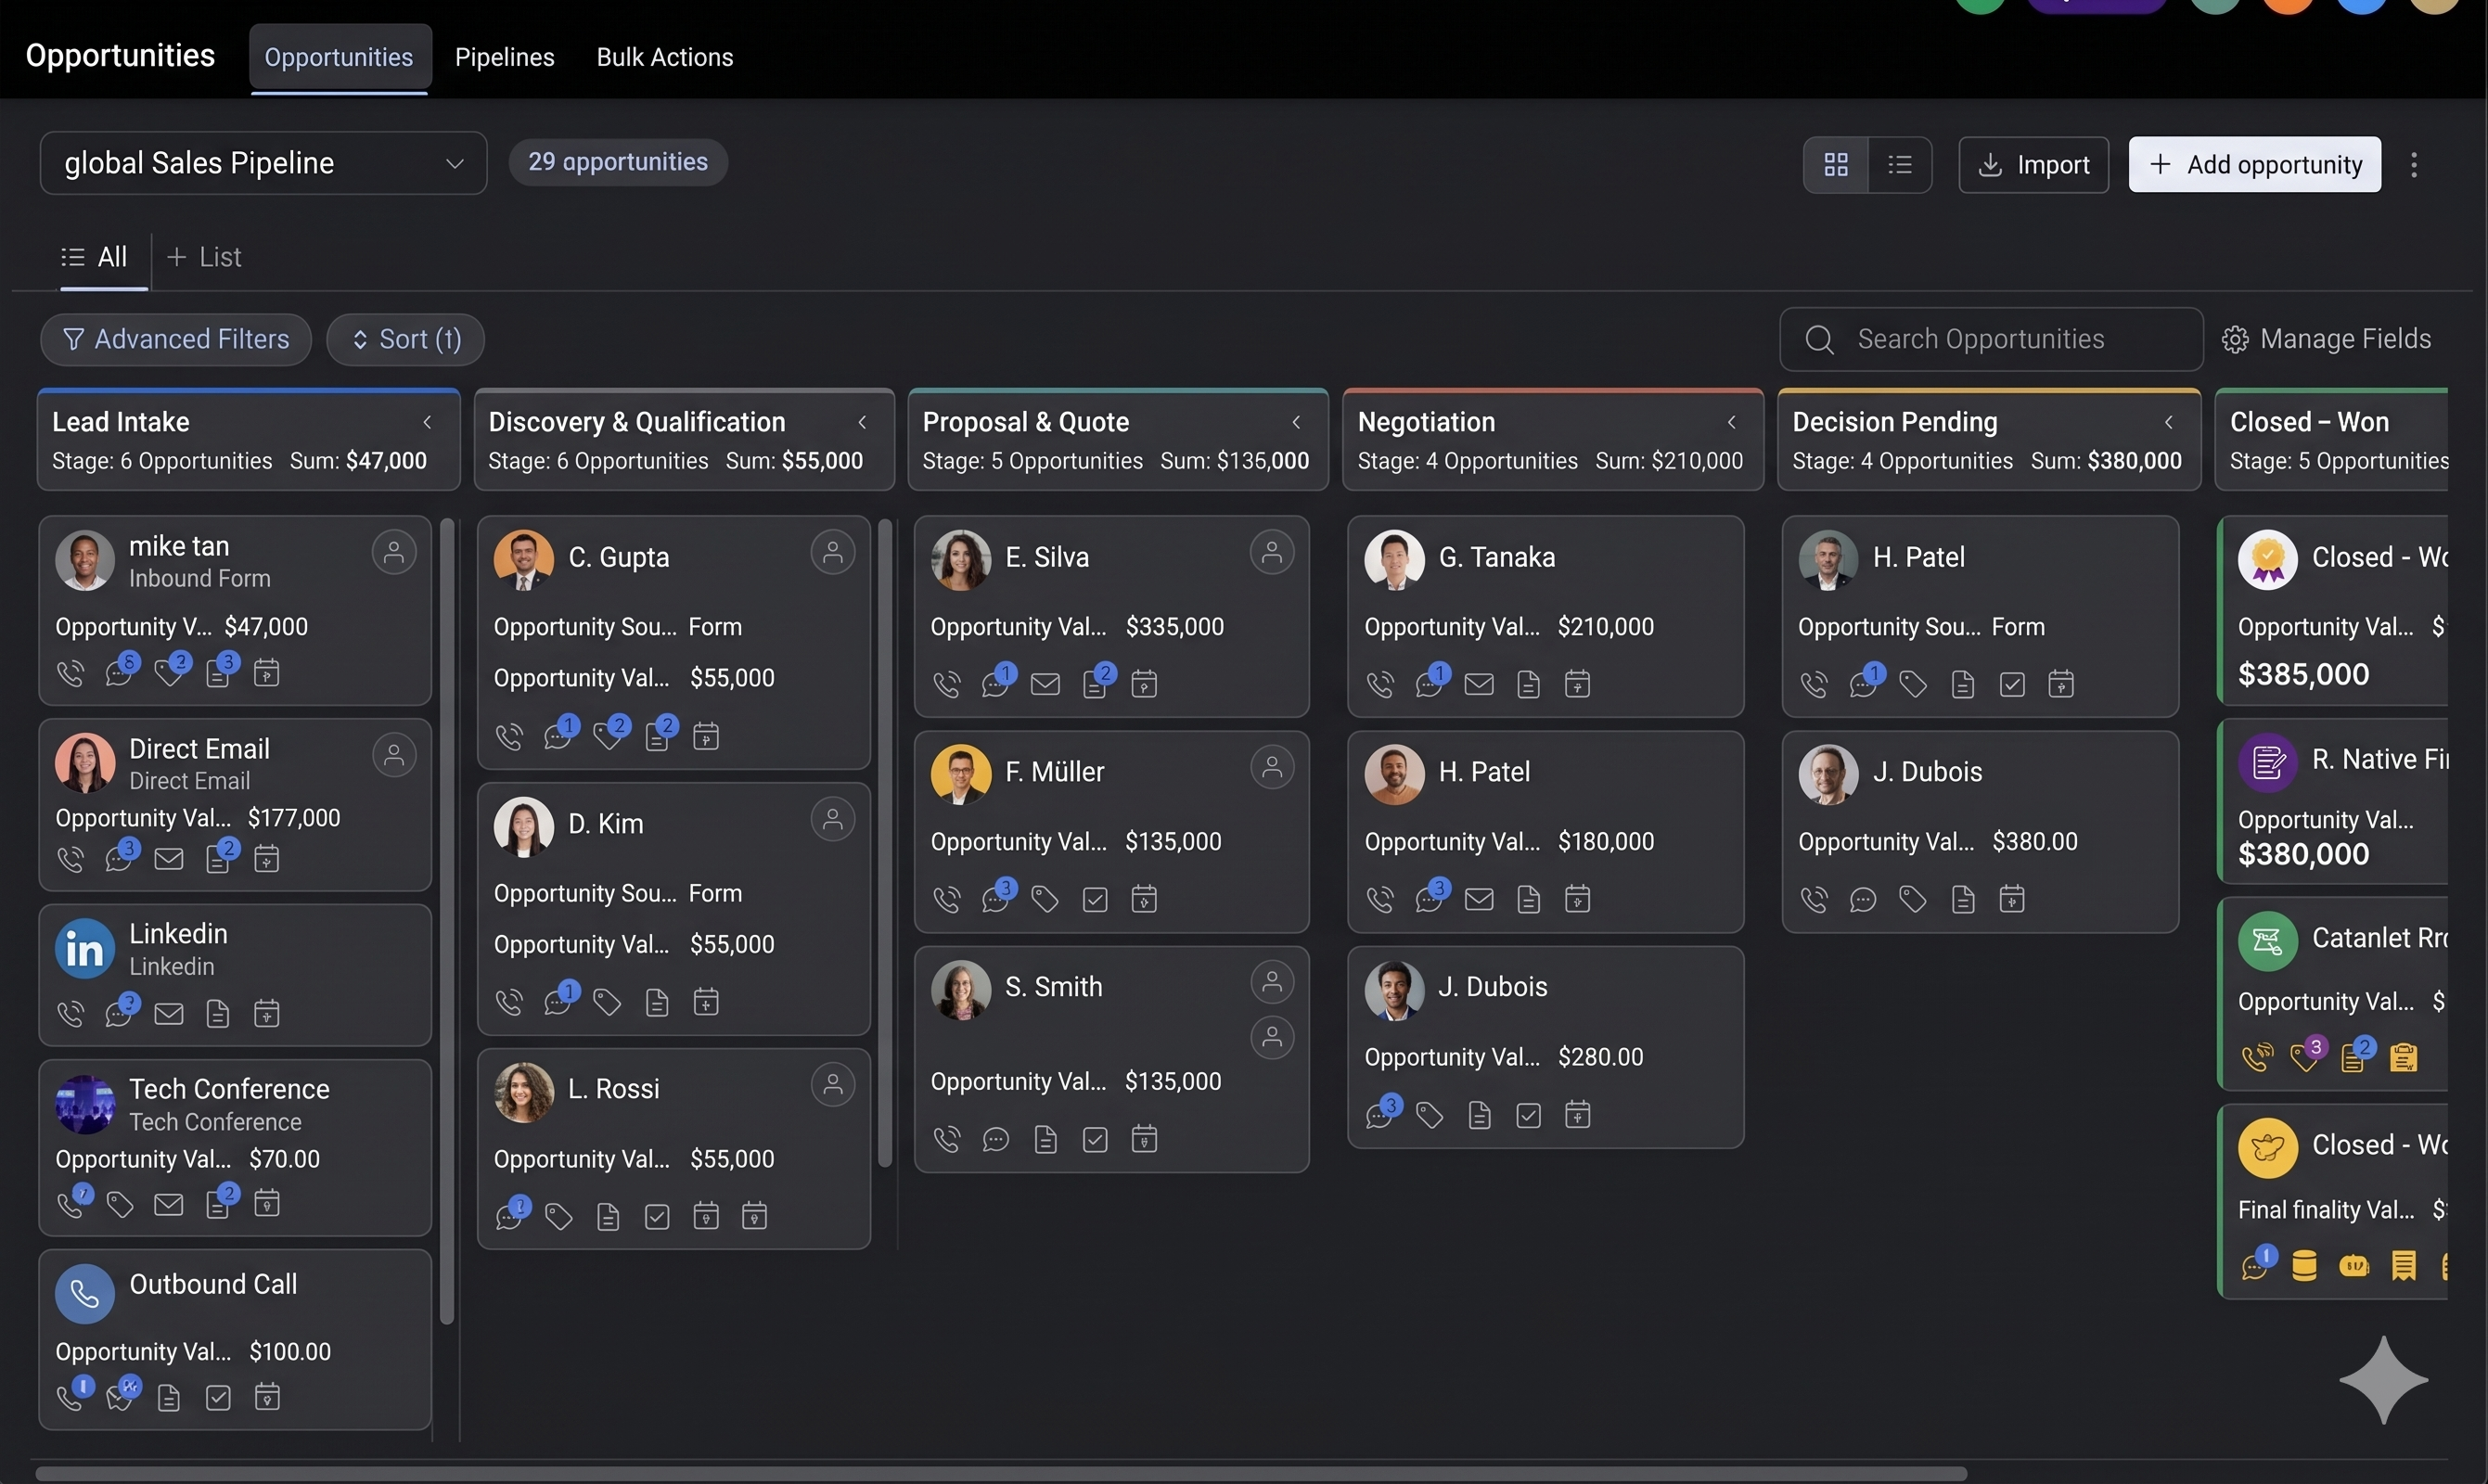Open Manage Fields settings

(x=2326, y=340)
